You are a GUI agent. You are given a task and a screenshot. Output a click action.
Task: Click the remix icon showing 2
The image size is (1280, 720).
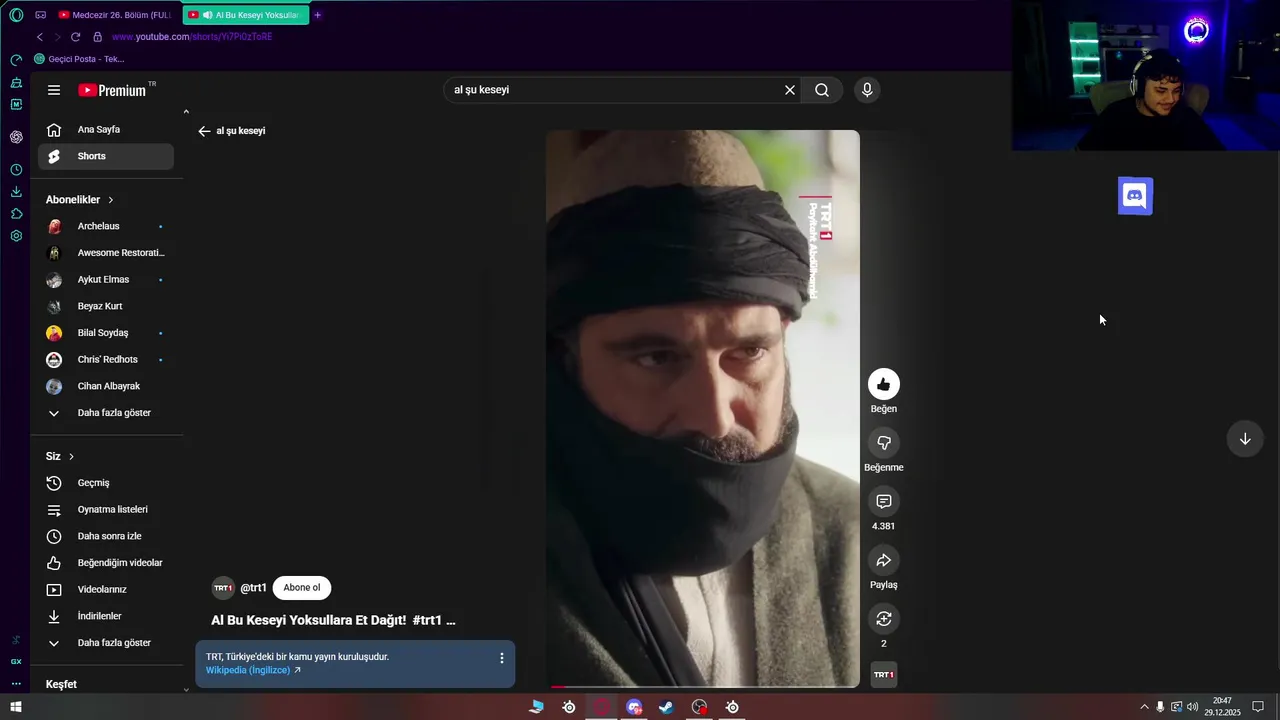(x=883, y=619)
